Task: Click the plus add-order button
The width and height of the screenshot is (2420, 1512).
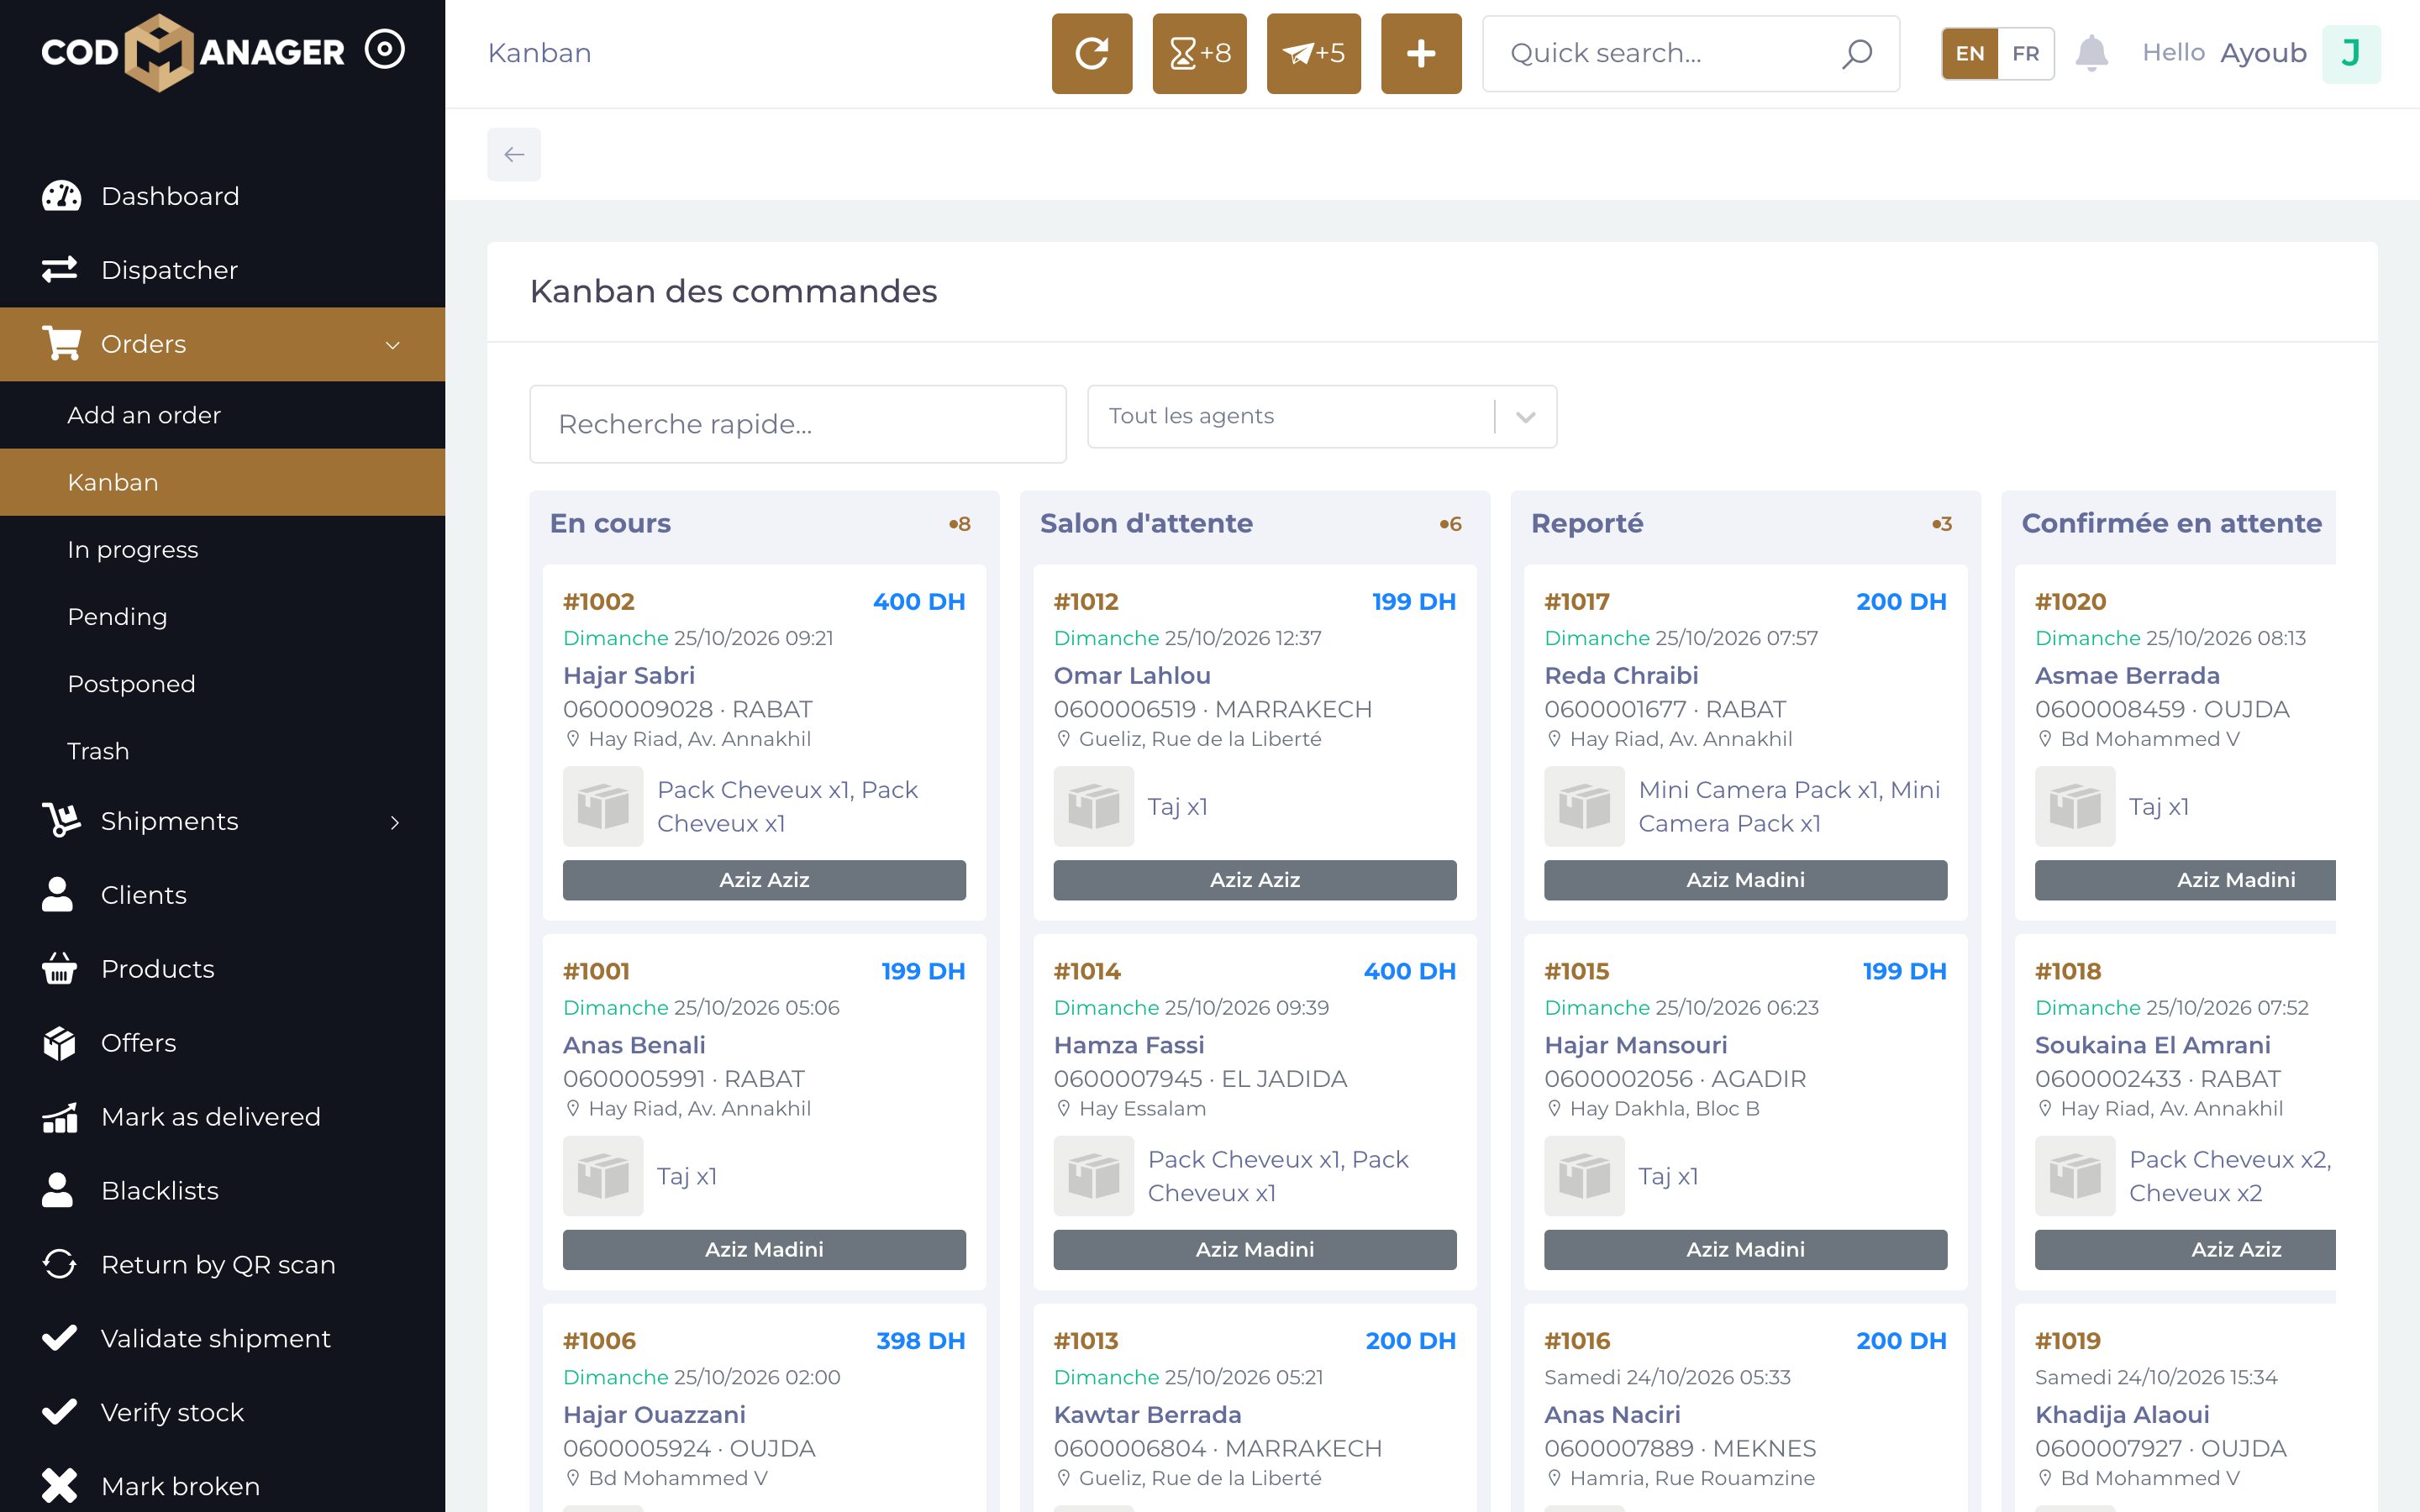Action: (1421, 53)
